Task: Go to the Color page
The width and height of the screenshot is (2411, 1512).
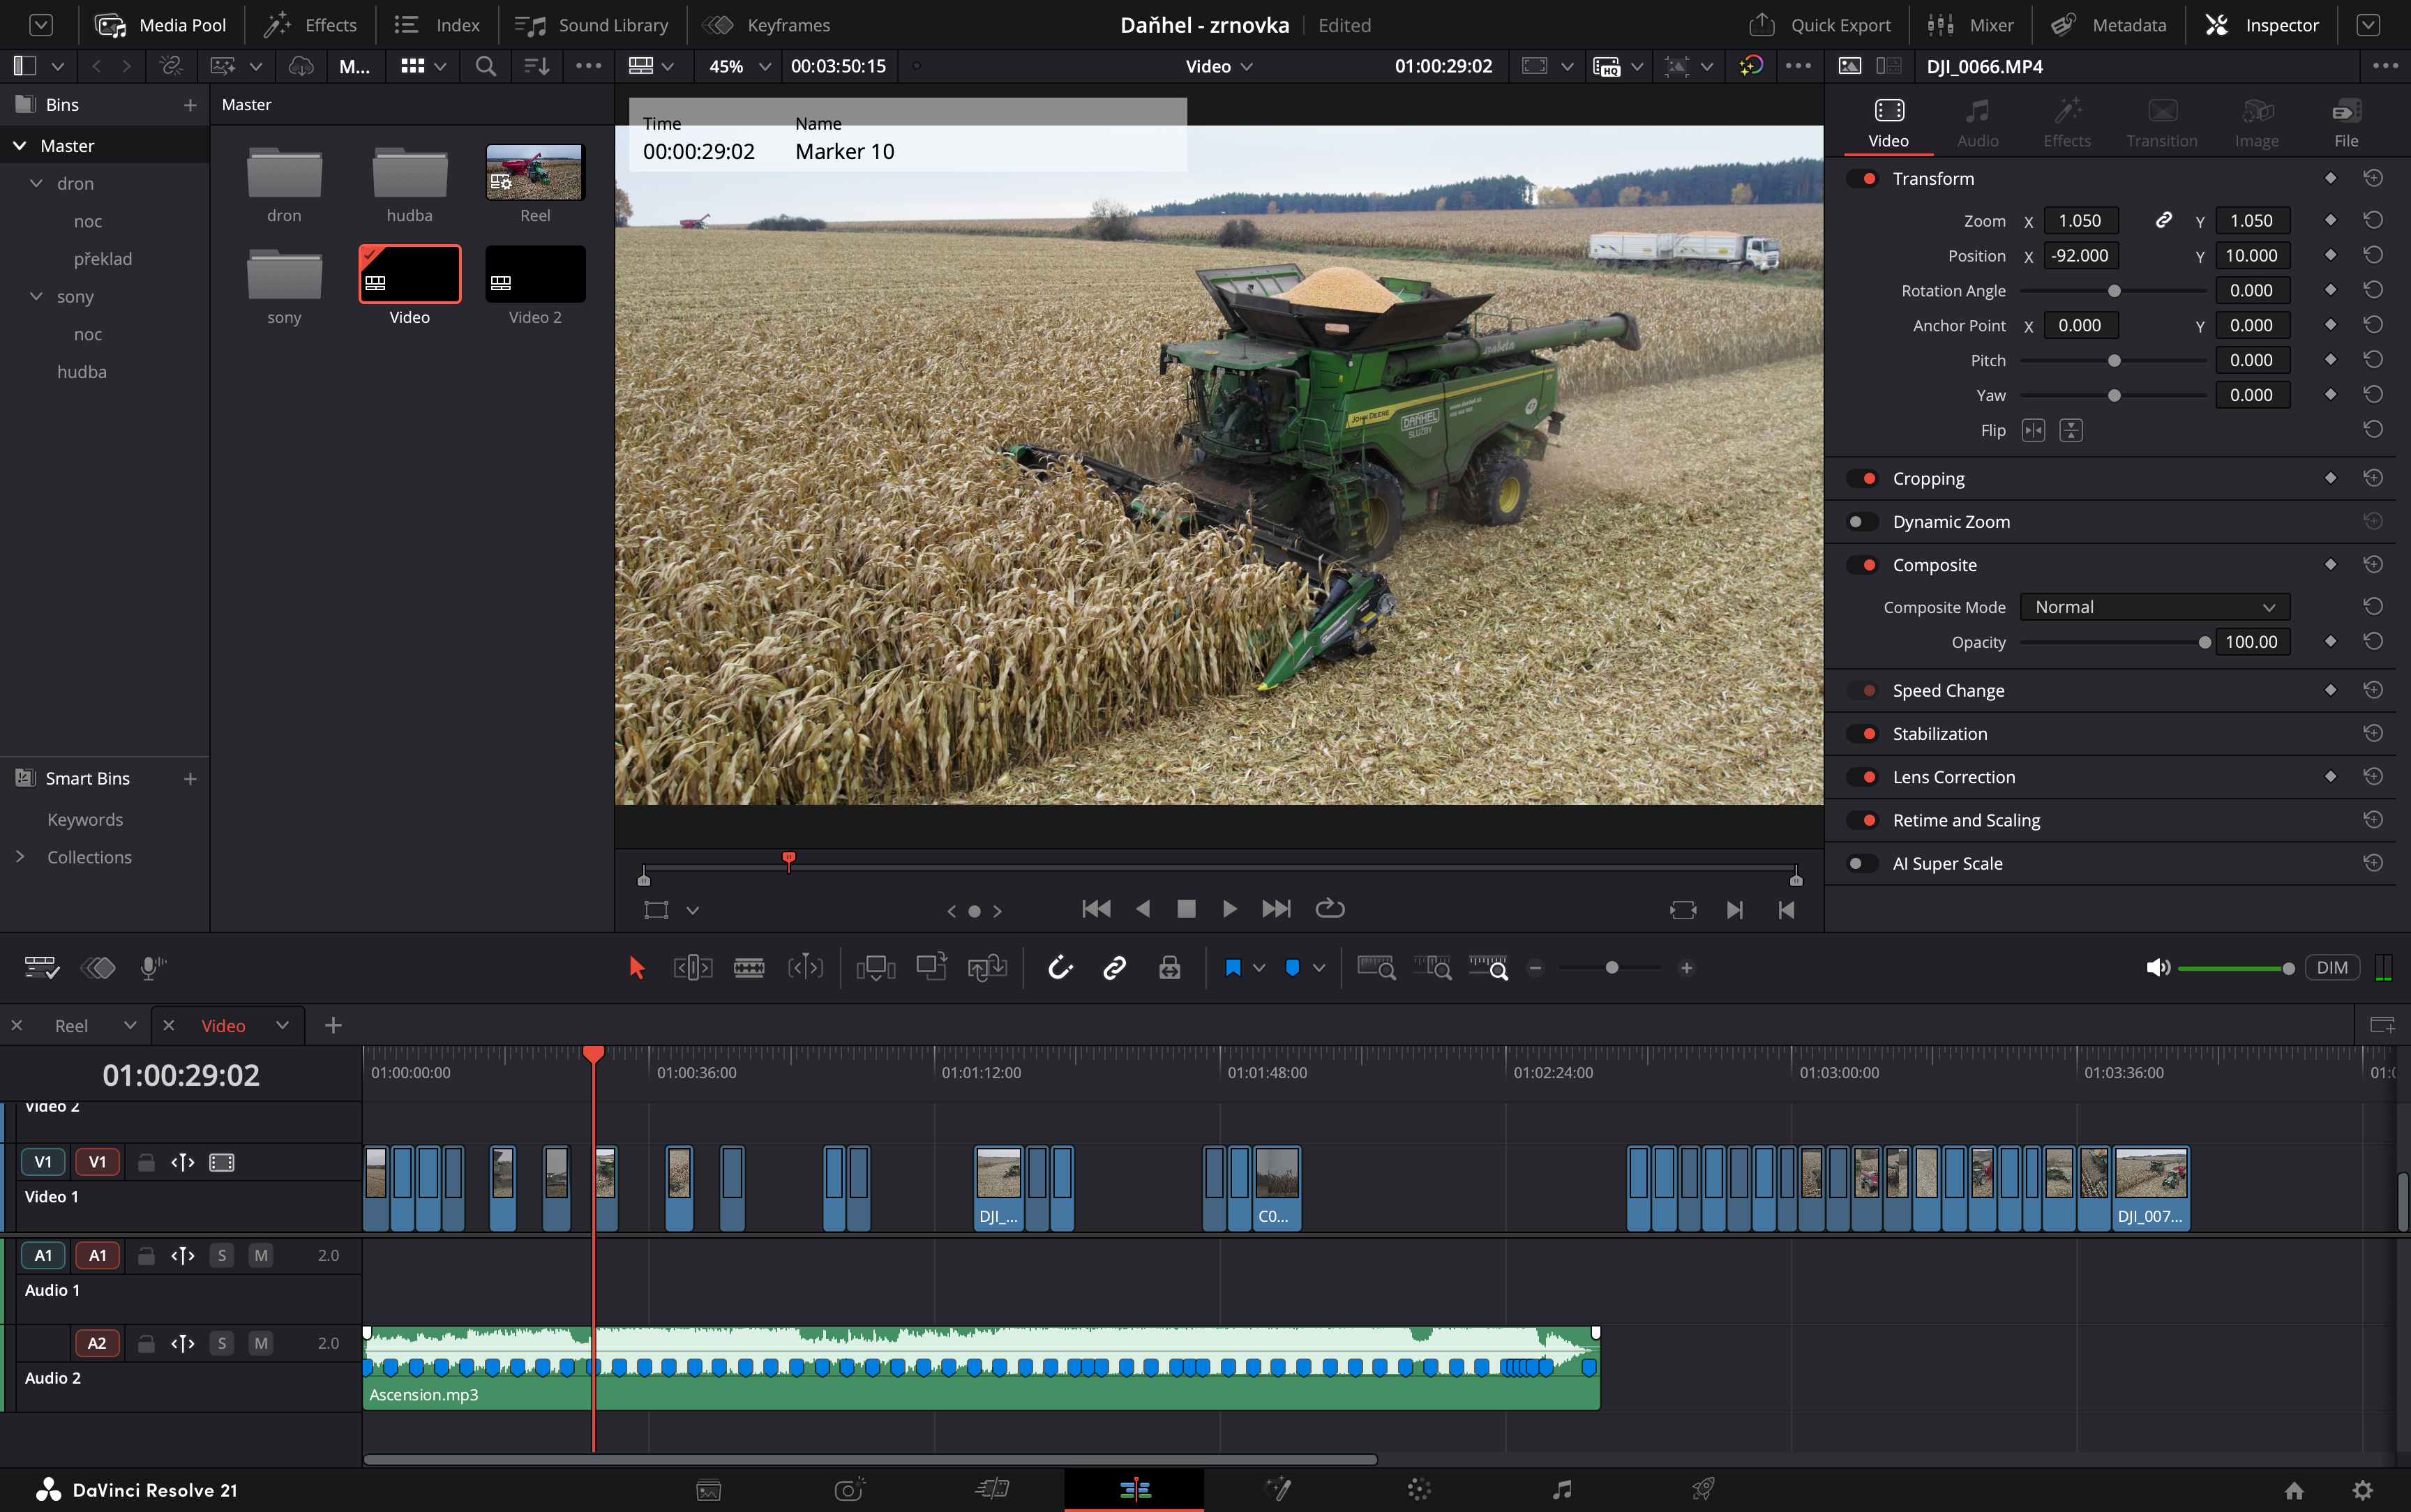Action: (1419, 1490)
